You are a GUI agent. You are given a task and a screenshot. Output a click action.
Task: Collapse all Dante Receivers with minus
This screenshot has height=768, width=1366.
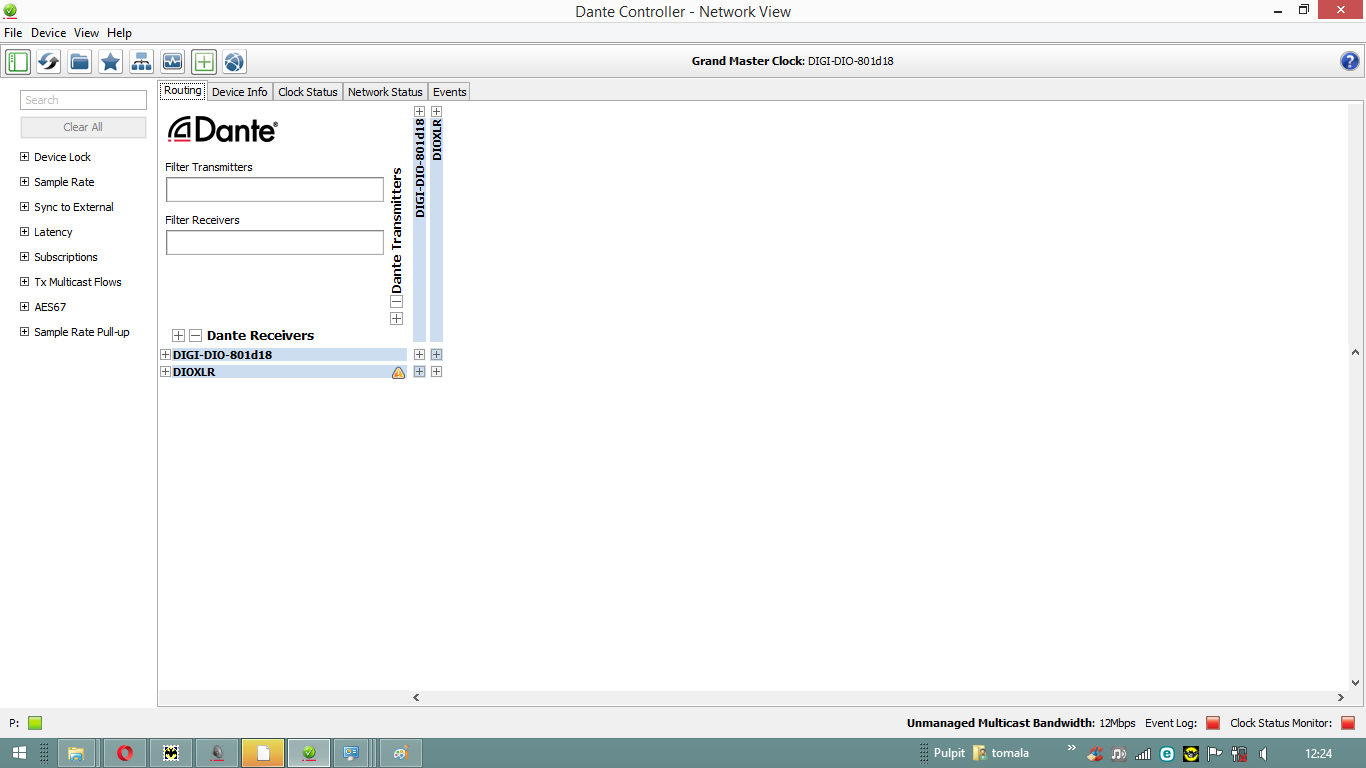[x=196, y=336]
